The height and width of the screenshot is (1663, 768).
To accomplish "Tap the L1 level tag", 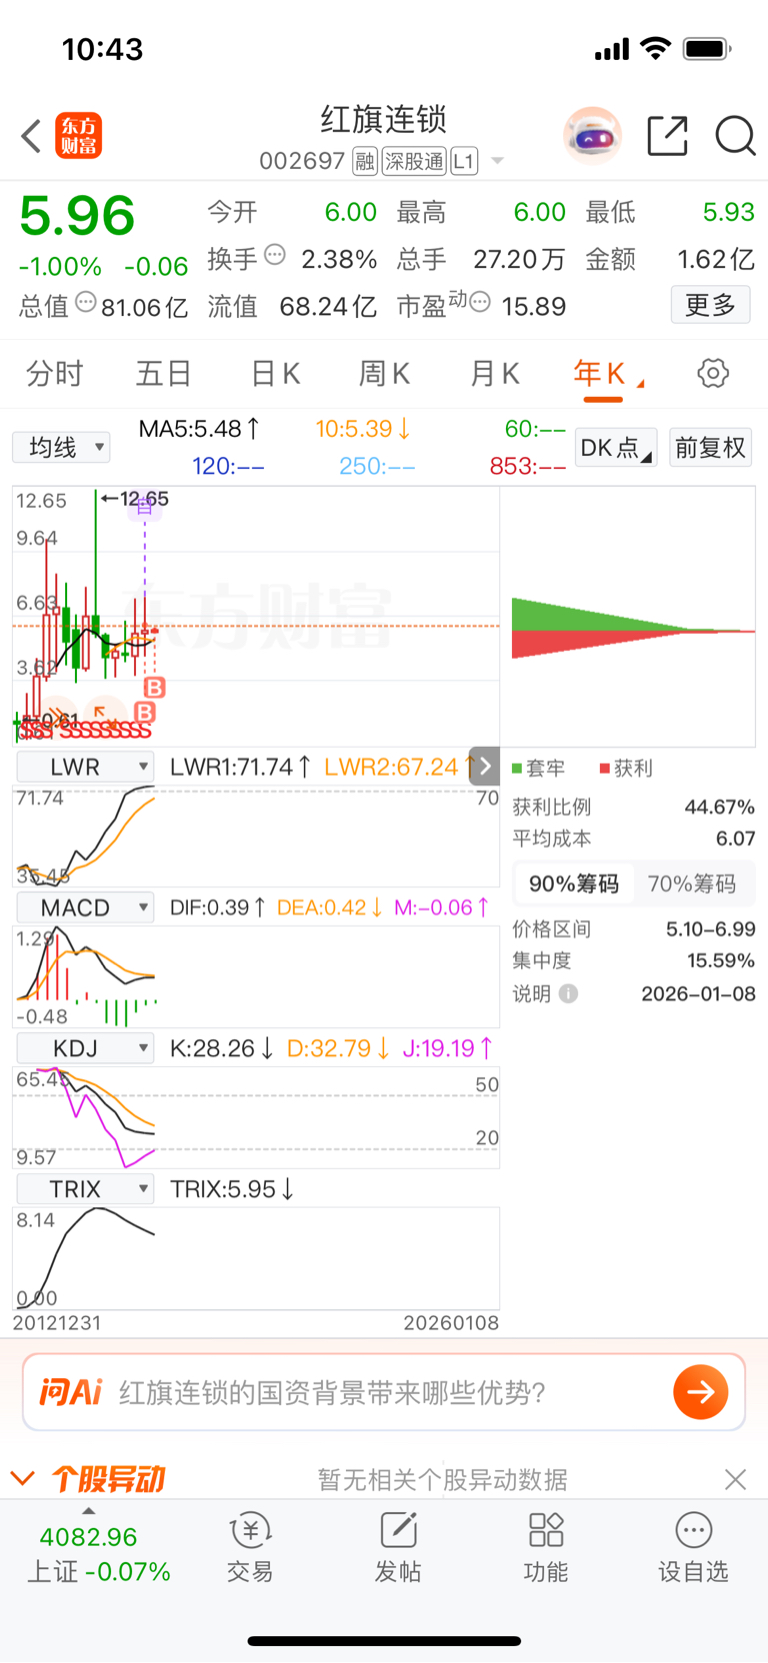I will [464, 161].
